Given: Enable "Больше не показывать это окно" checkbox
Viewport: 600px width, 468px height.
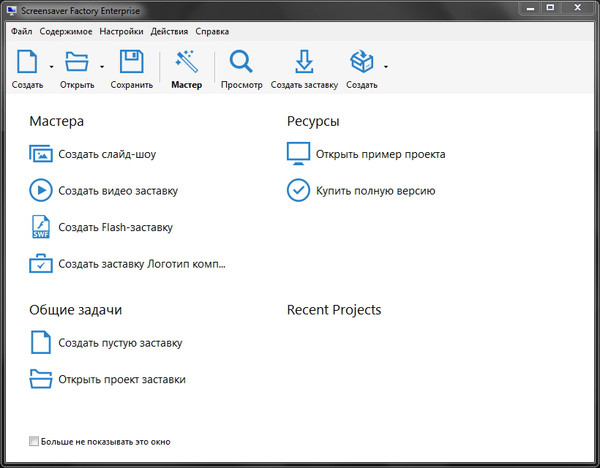Looking at the screenshot, I should pyautogui.click(x=35, y=441).
